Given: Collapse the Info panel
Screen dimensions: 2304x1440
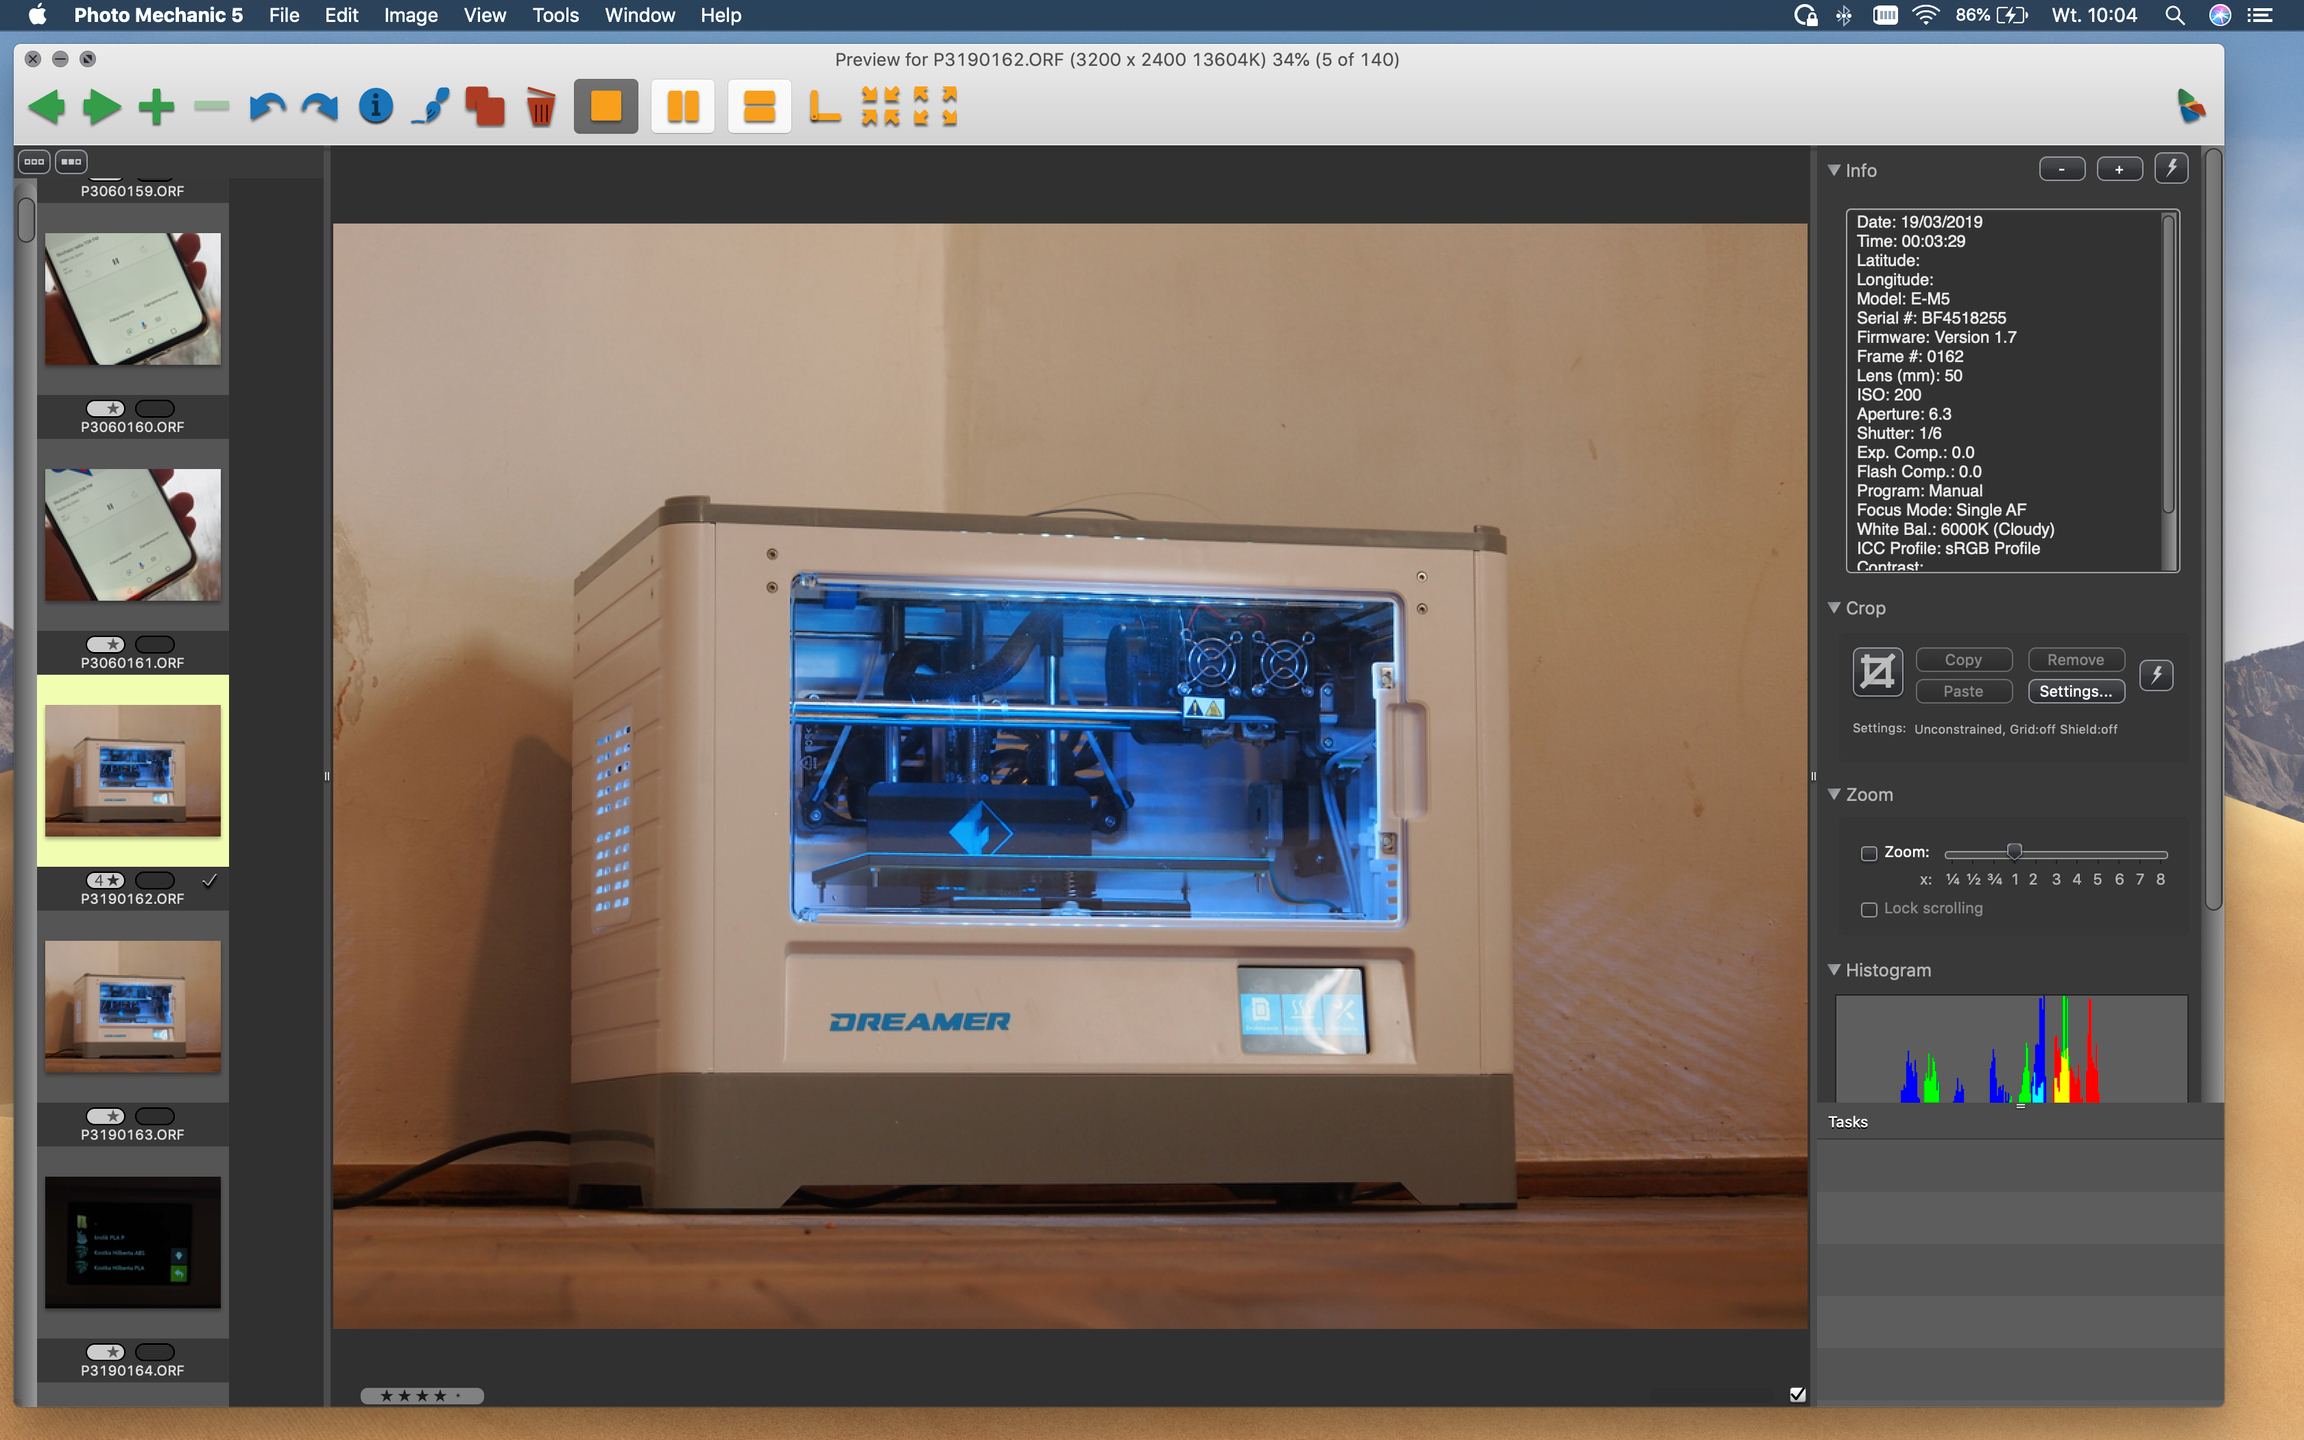Looking at the screenshot, I should pos(1834,170).
